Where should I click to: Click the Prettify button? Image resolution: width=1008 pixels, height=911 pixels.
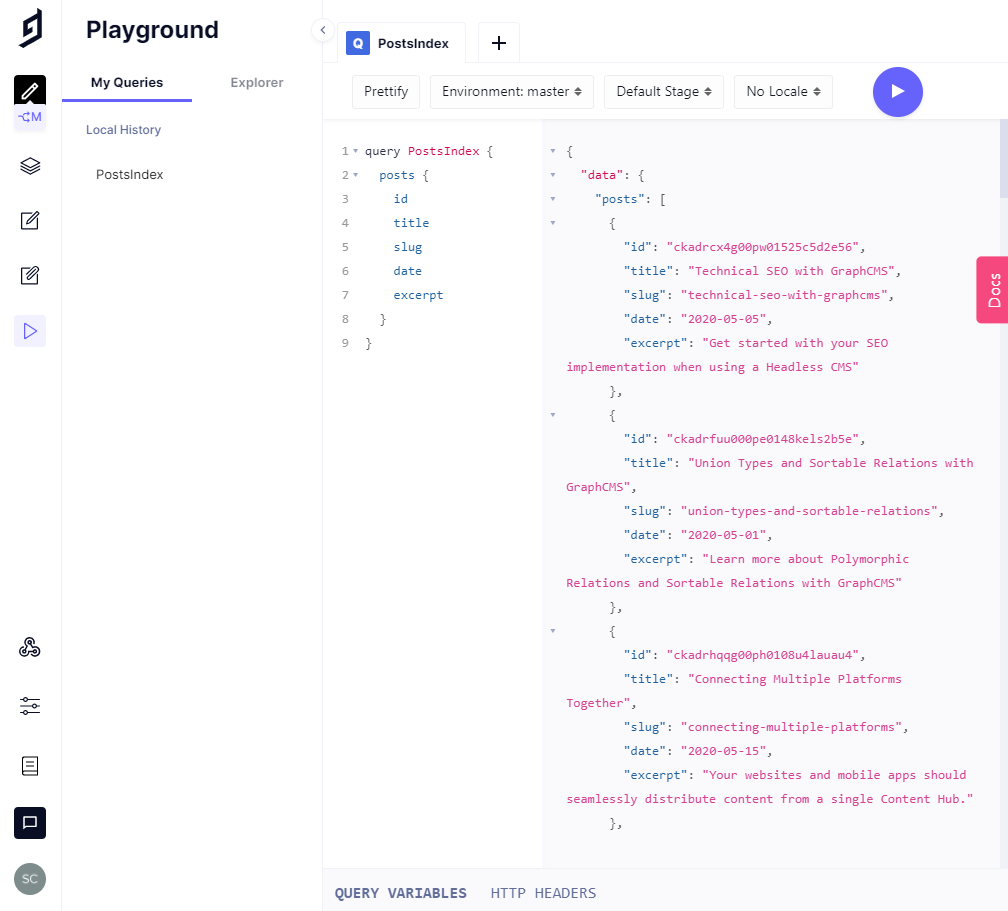(x=385, y=91)
